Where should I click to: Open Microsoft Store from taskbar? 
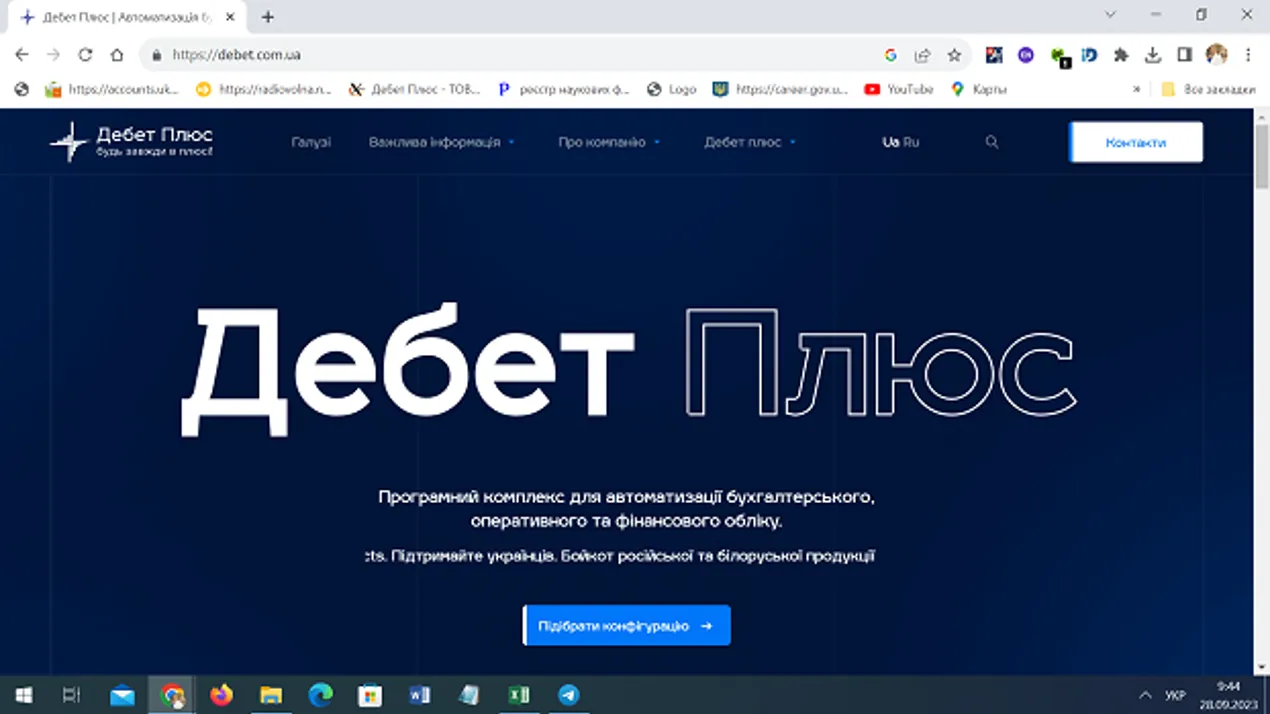[370, 695]
